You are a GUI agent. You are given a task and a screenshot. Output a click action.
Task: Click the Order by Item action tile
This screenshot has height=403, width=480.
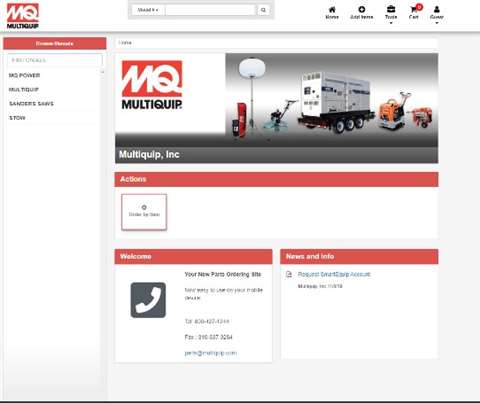(x=144, y=212)
